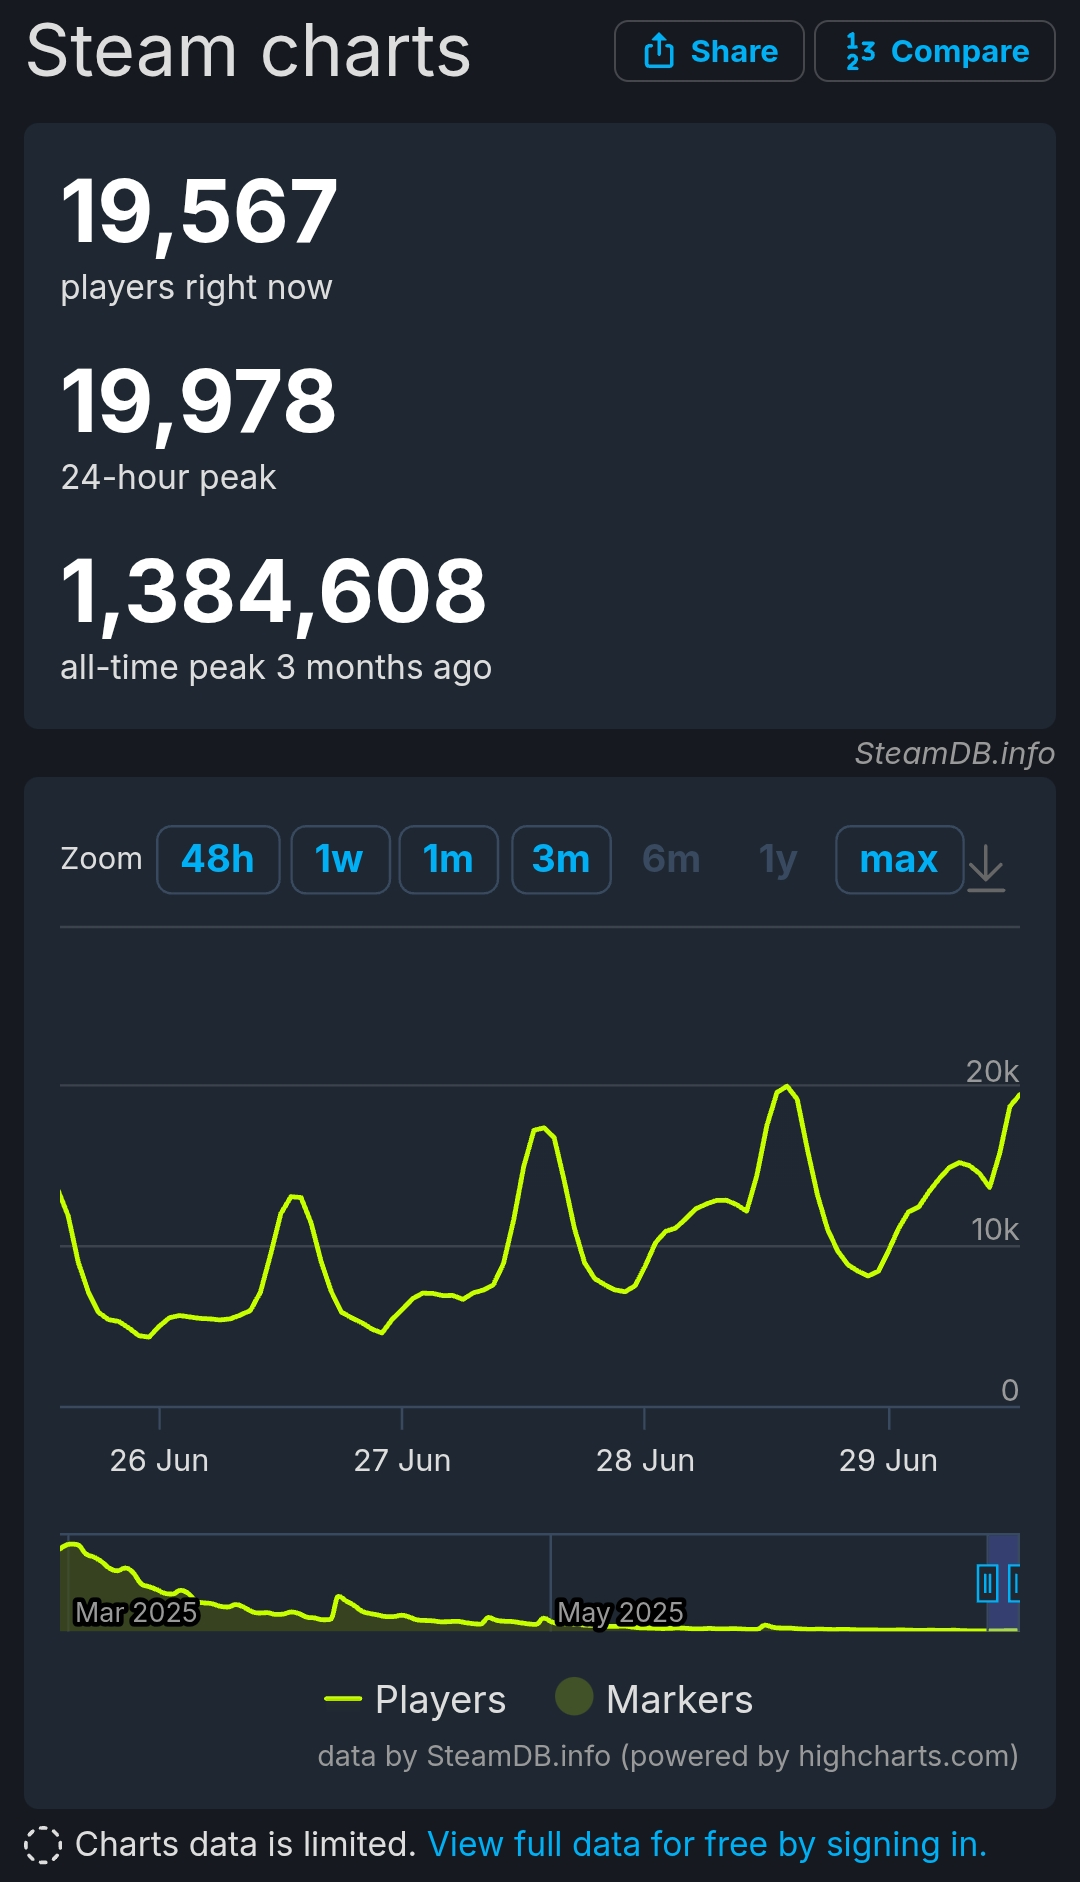Image resolution: width=1080 pixels, height=1882 pixels.
Task: Click the May 2025 area in navigator
Action: click(620, 1612)
